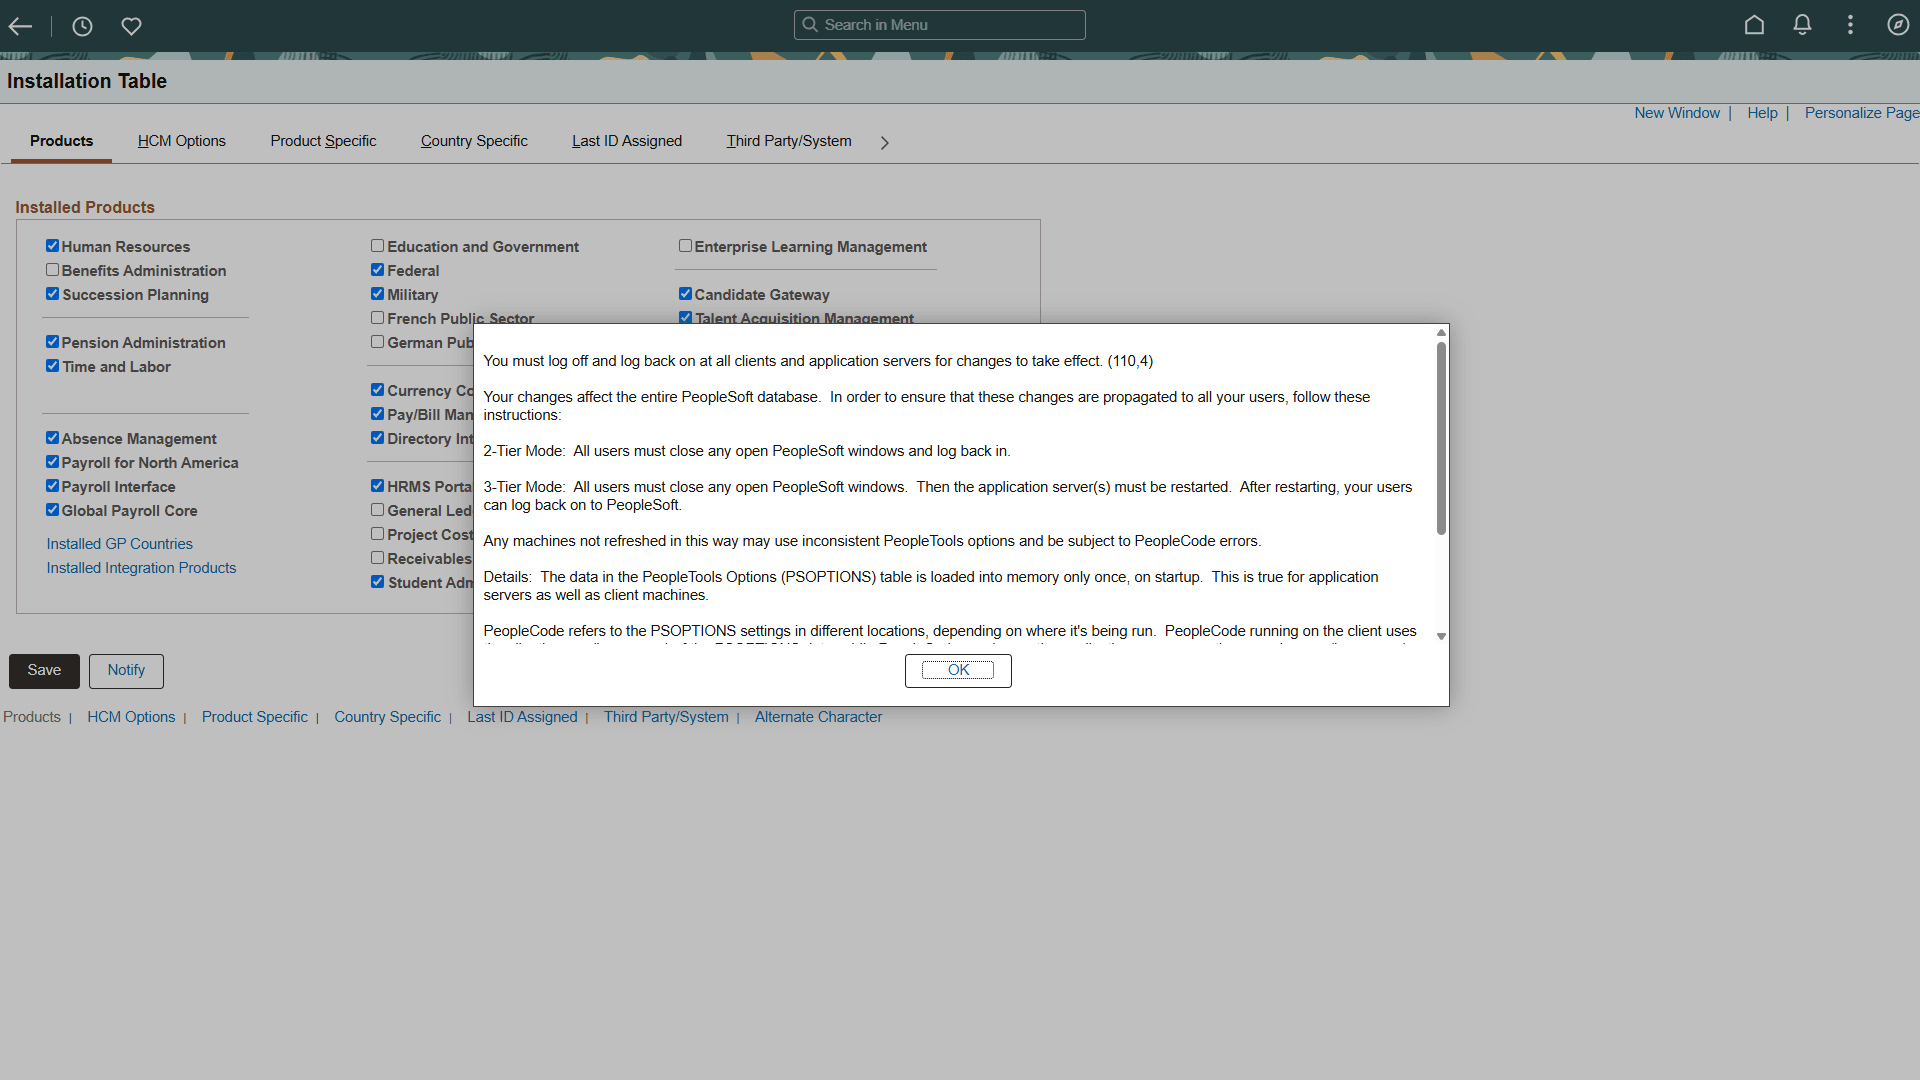The image size is (1920, 1080).
Task: Open the Recently Visited clock icon
Action: (82, 26)
